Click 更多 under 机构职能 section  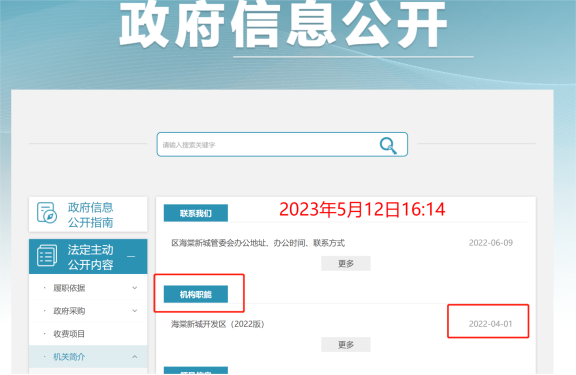(x=346, y=345)
